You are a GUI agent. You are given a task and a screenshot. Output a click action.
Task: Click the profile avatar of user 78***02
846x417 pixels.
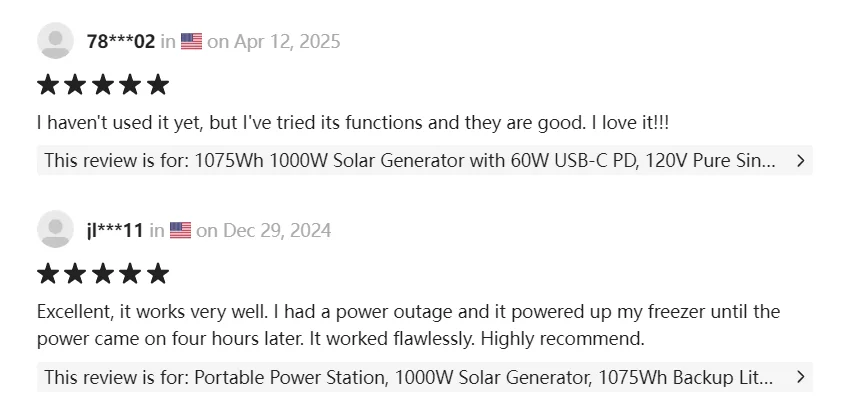pyautogui.click(x=55, y=41)
